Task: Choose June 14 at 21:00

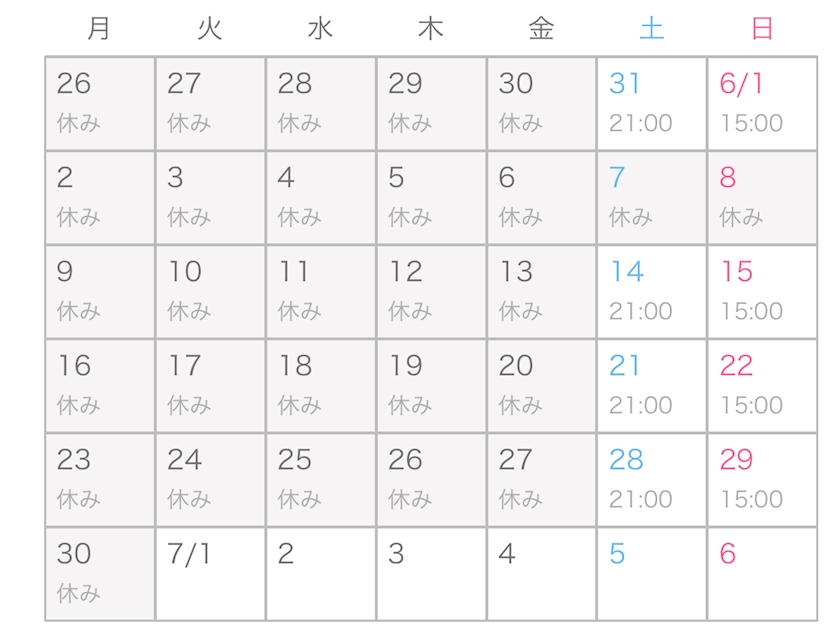Action: [x=651, y=292]
